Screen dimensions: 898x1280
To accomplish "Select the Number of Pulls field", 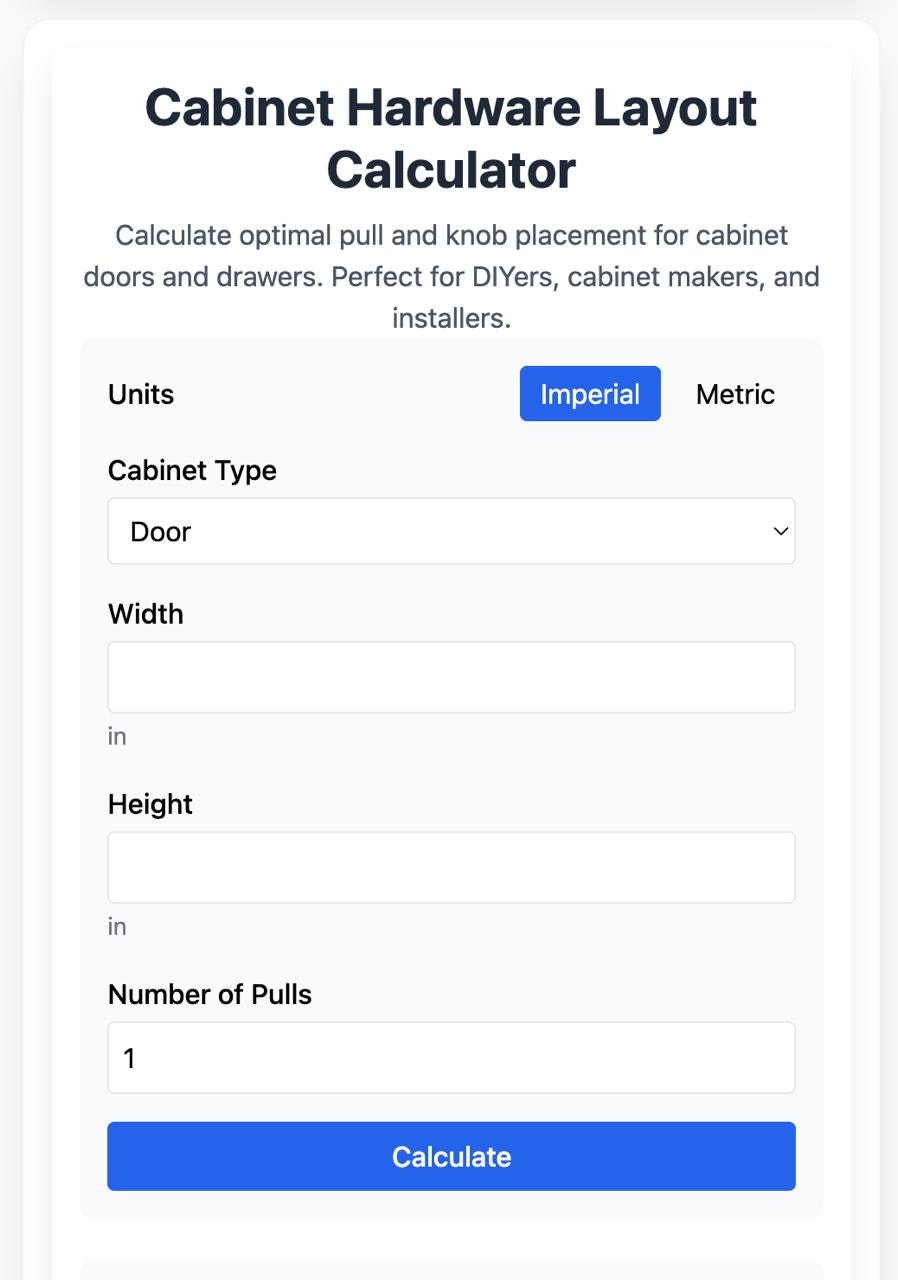I will [451, 1057].
